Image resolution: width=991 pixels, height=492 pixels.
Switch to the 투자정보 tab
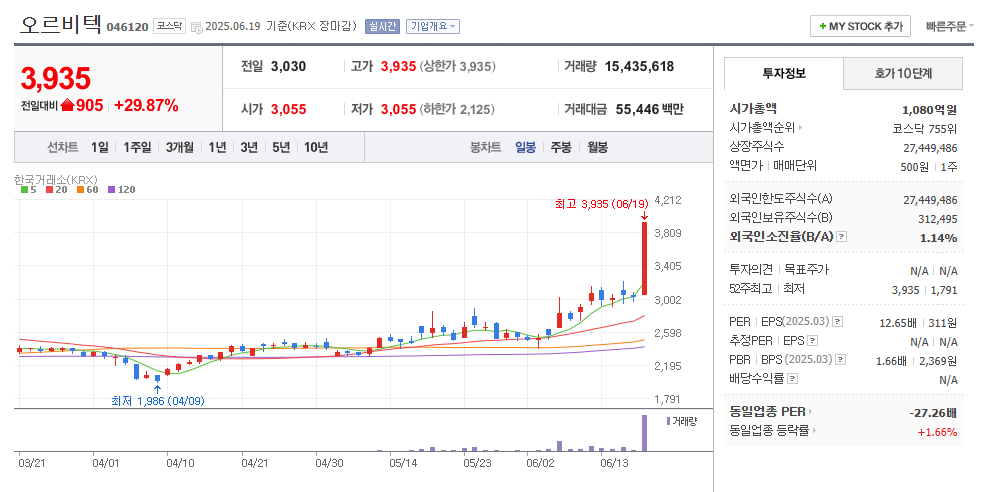click(x=784, y=73)
